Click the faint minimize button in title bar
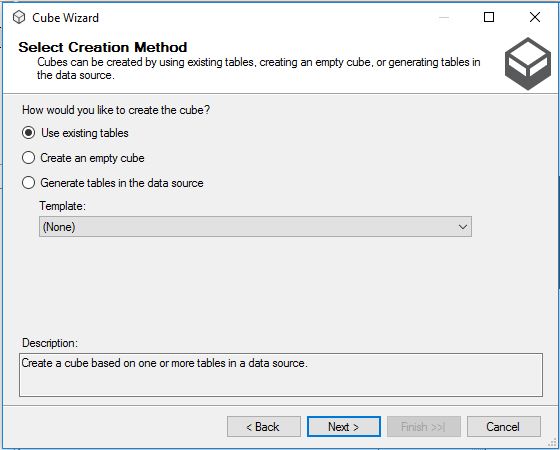Screen dimensions: 560x450 pos(444,17)
